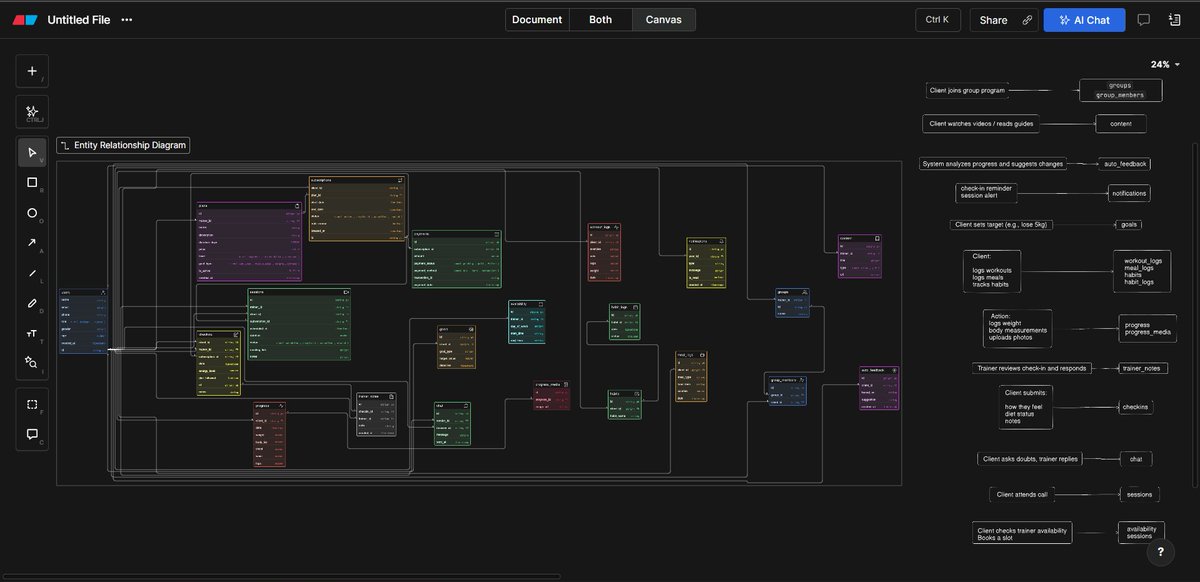1200x582 pixels.
Task: Select the Pencil drawing tool
Action: 32,302
